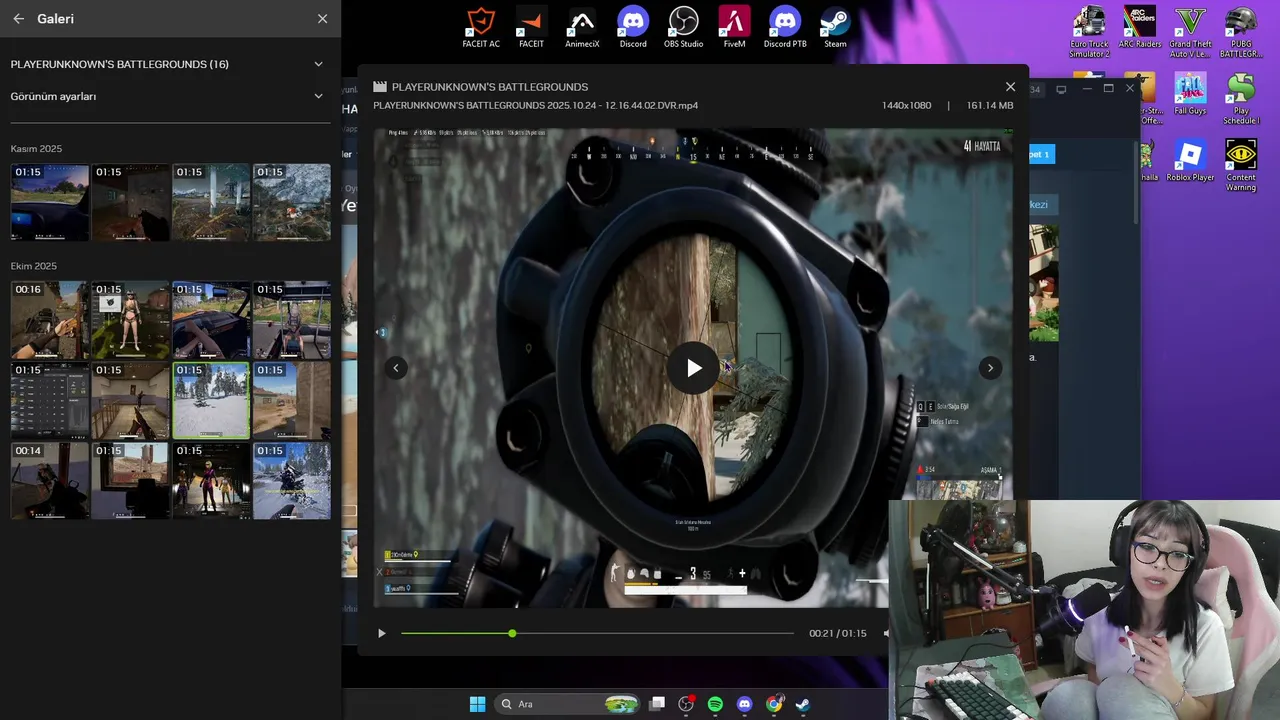The width and height of the screenshot is (1280, 720).
Task: Launch ARC Raiders shortcut
Action: (x=1140, y=27)
